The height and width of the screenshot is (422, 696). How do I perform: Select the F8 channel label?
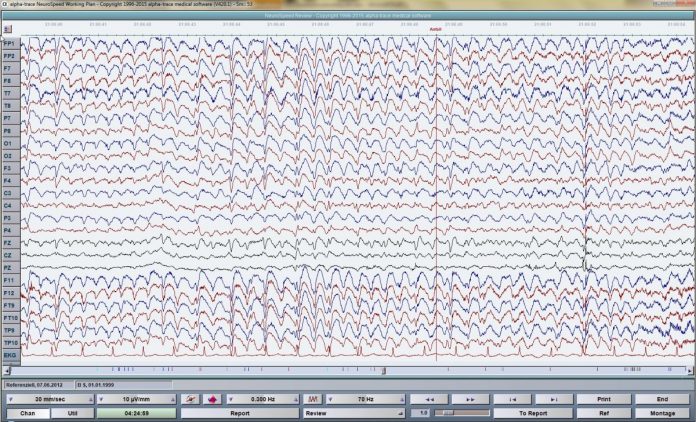click(11, 81)
